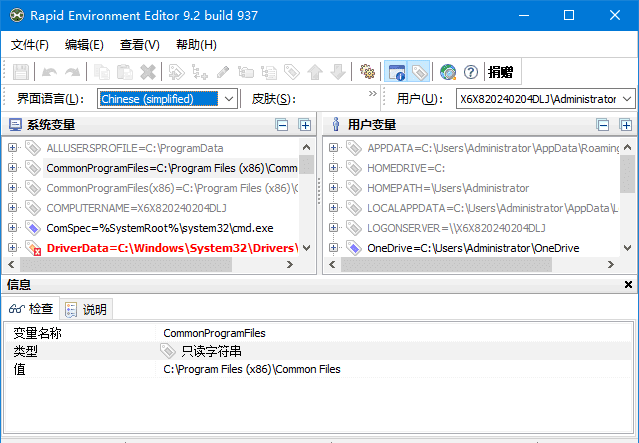Select the red DriverData variable row
The height and width of the screenshot is (443, 639).
(172, 248)
